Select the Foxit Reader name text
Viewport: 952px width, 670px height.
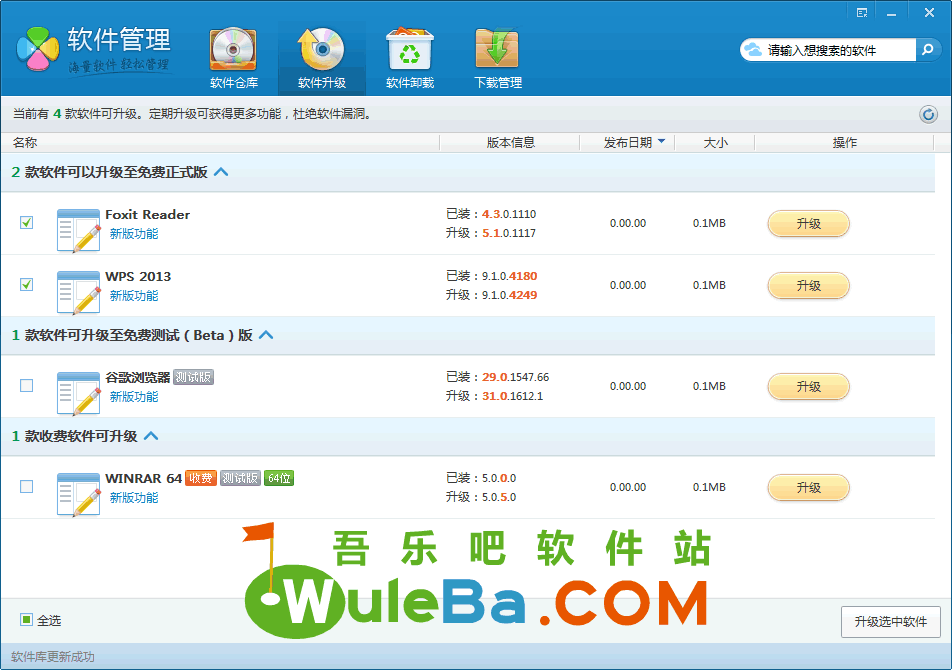point(148,214)
